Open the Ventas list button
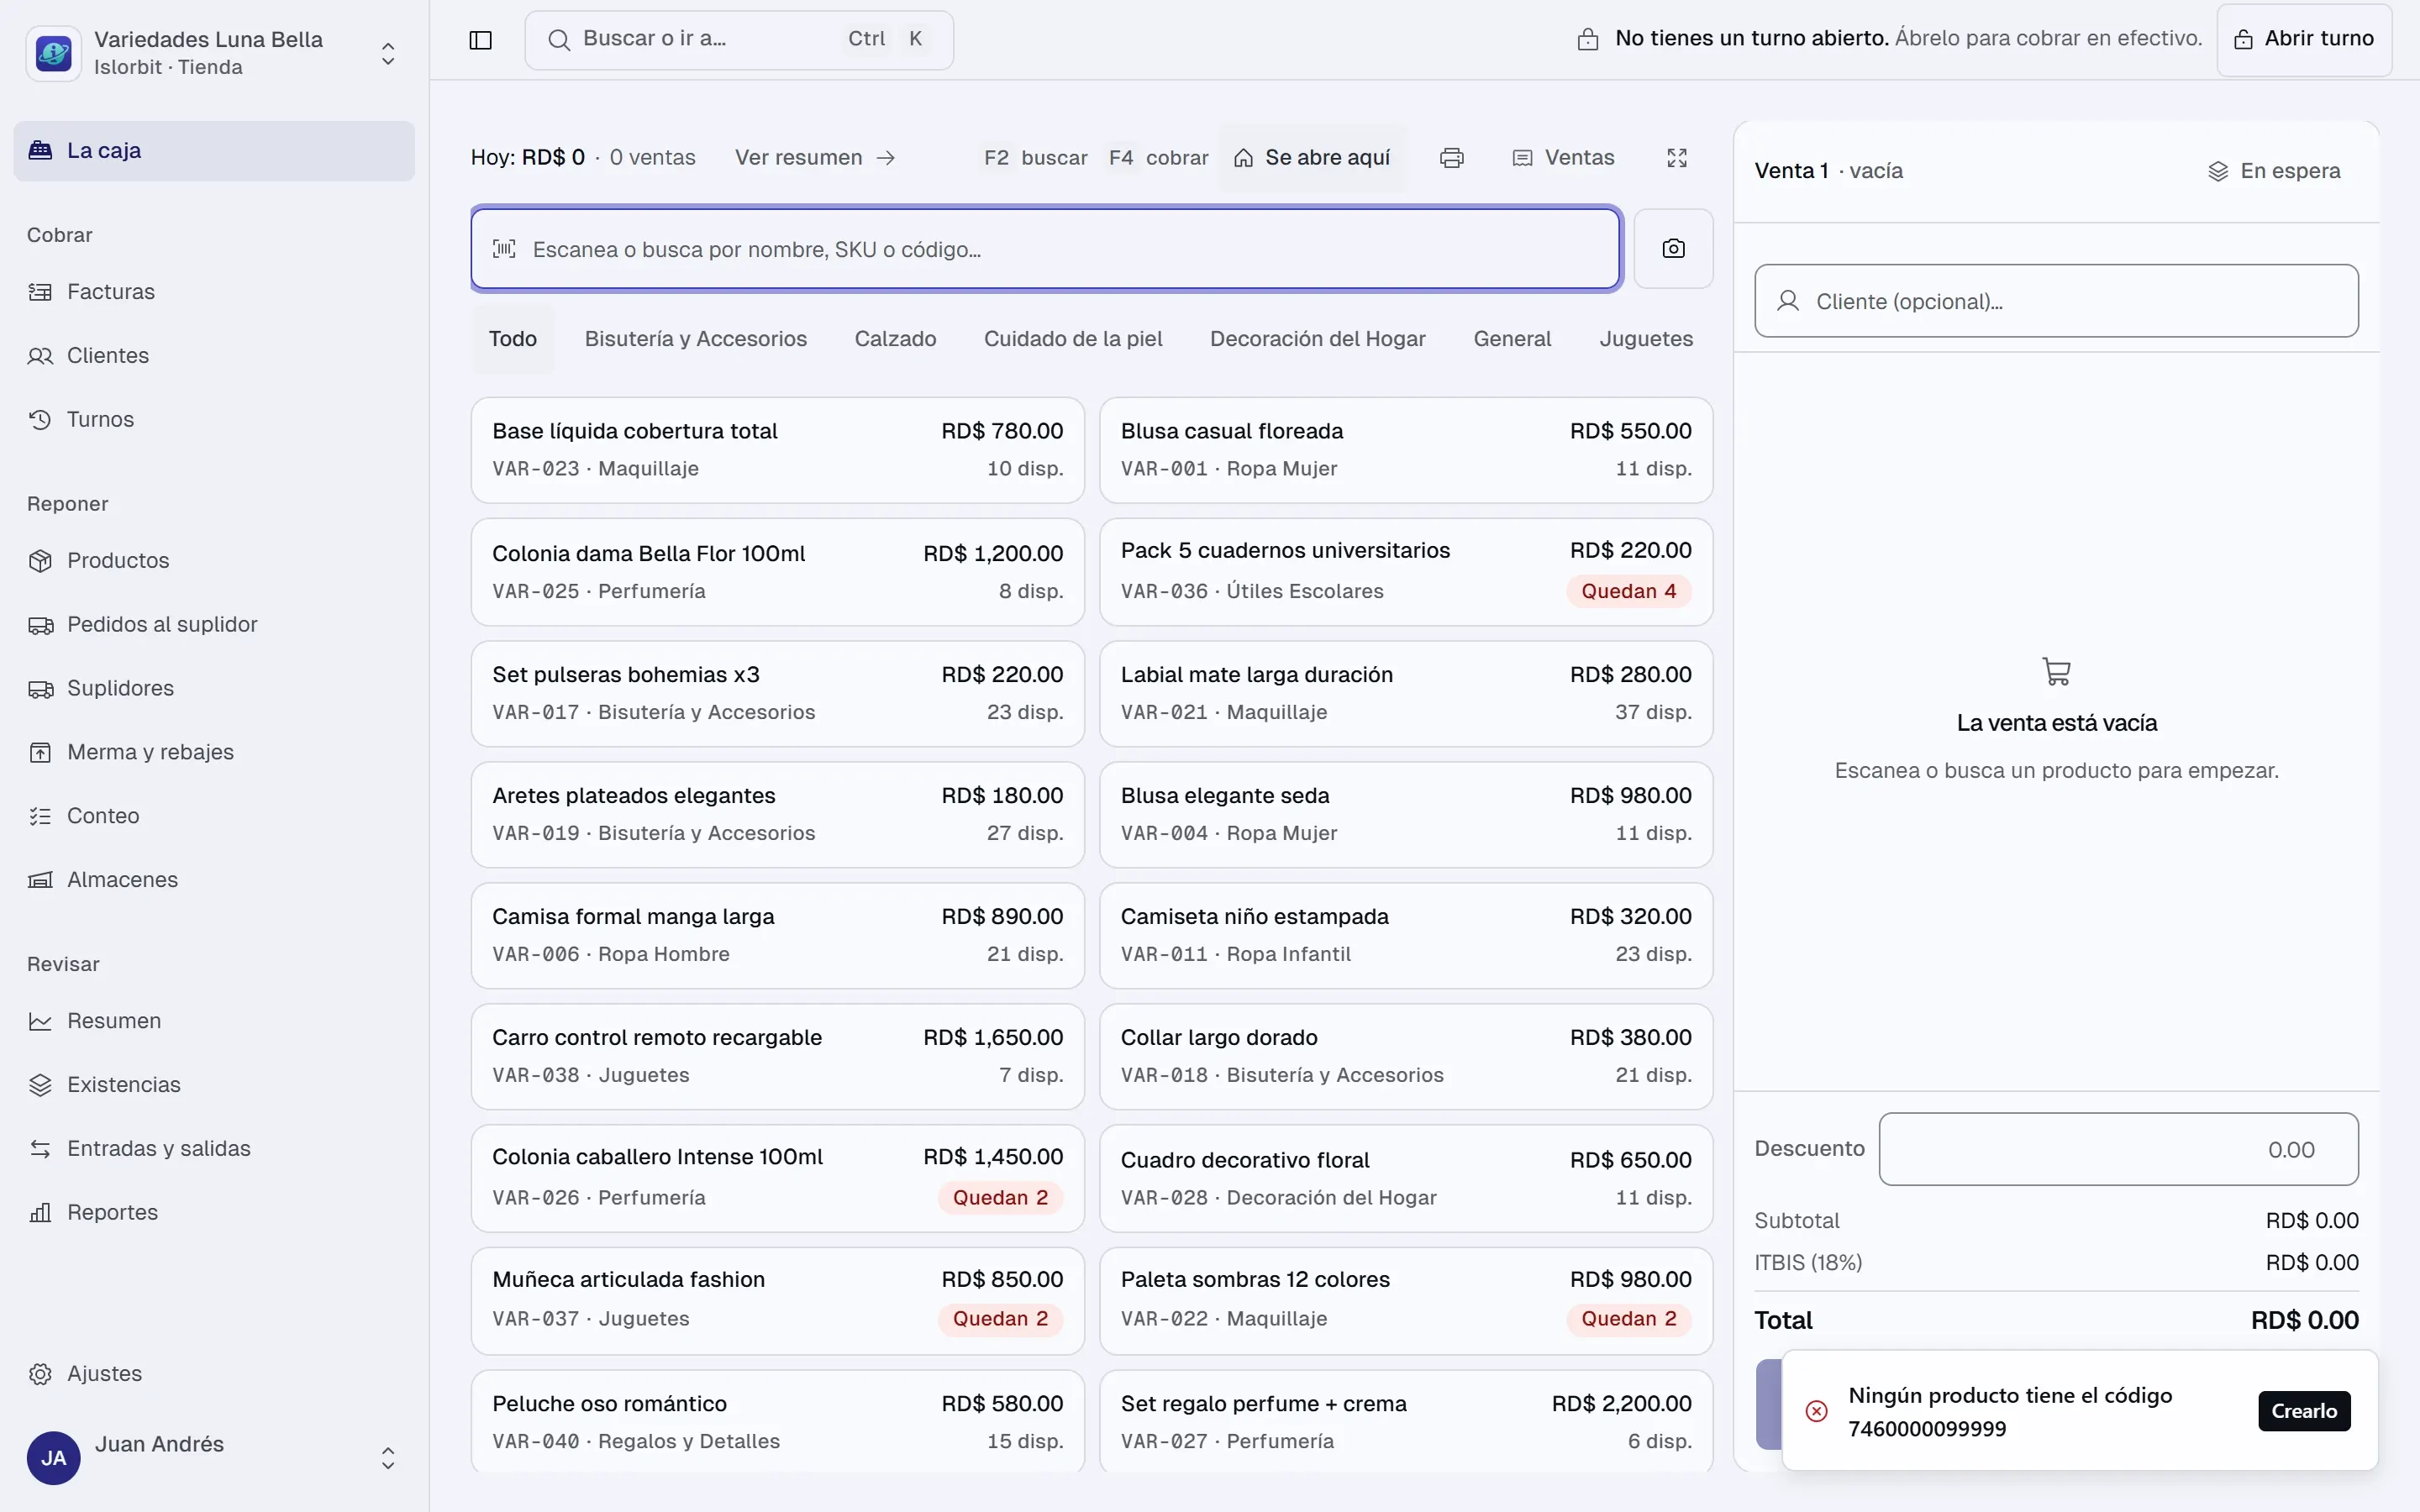This screenshot has height=1512, width=2420. tap(1563, 158)
